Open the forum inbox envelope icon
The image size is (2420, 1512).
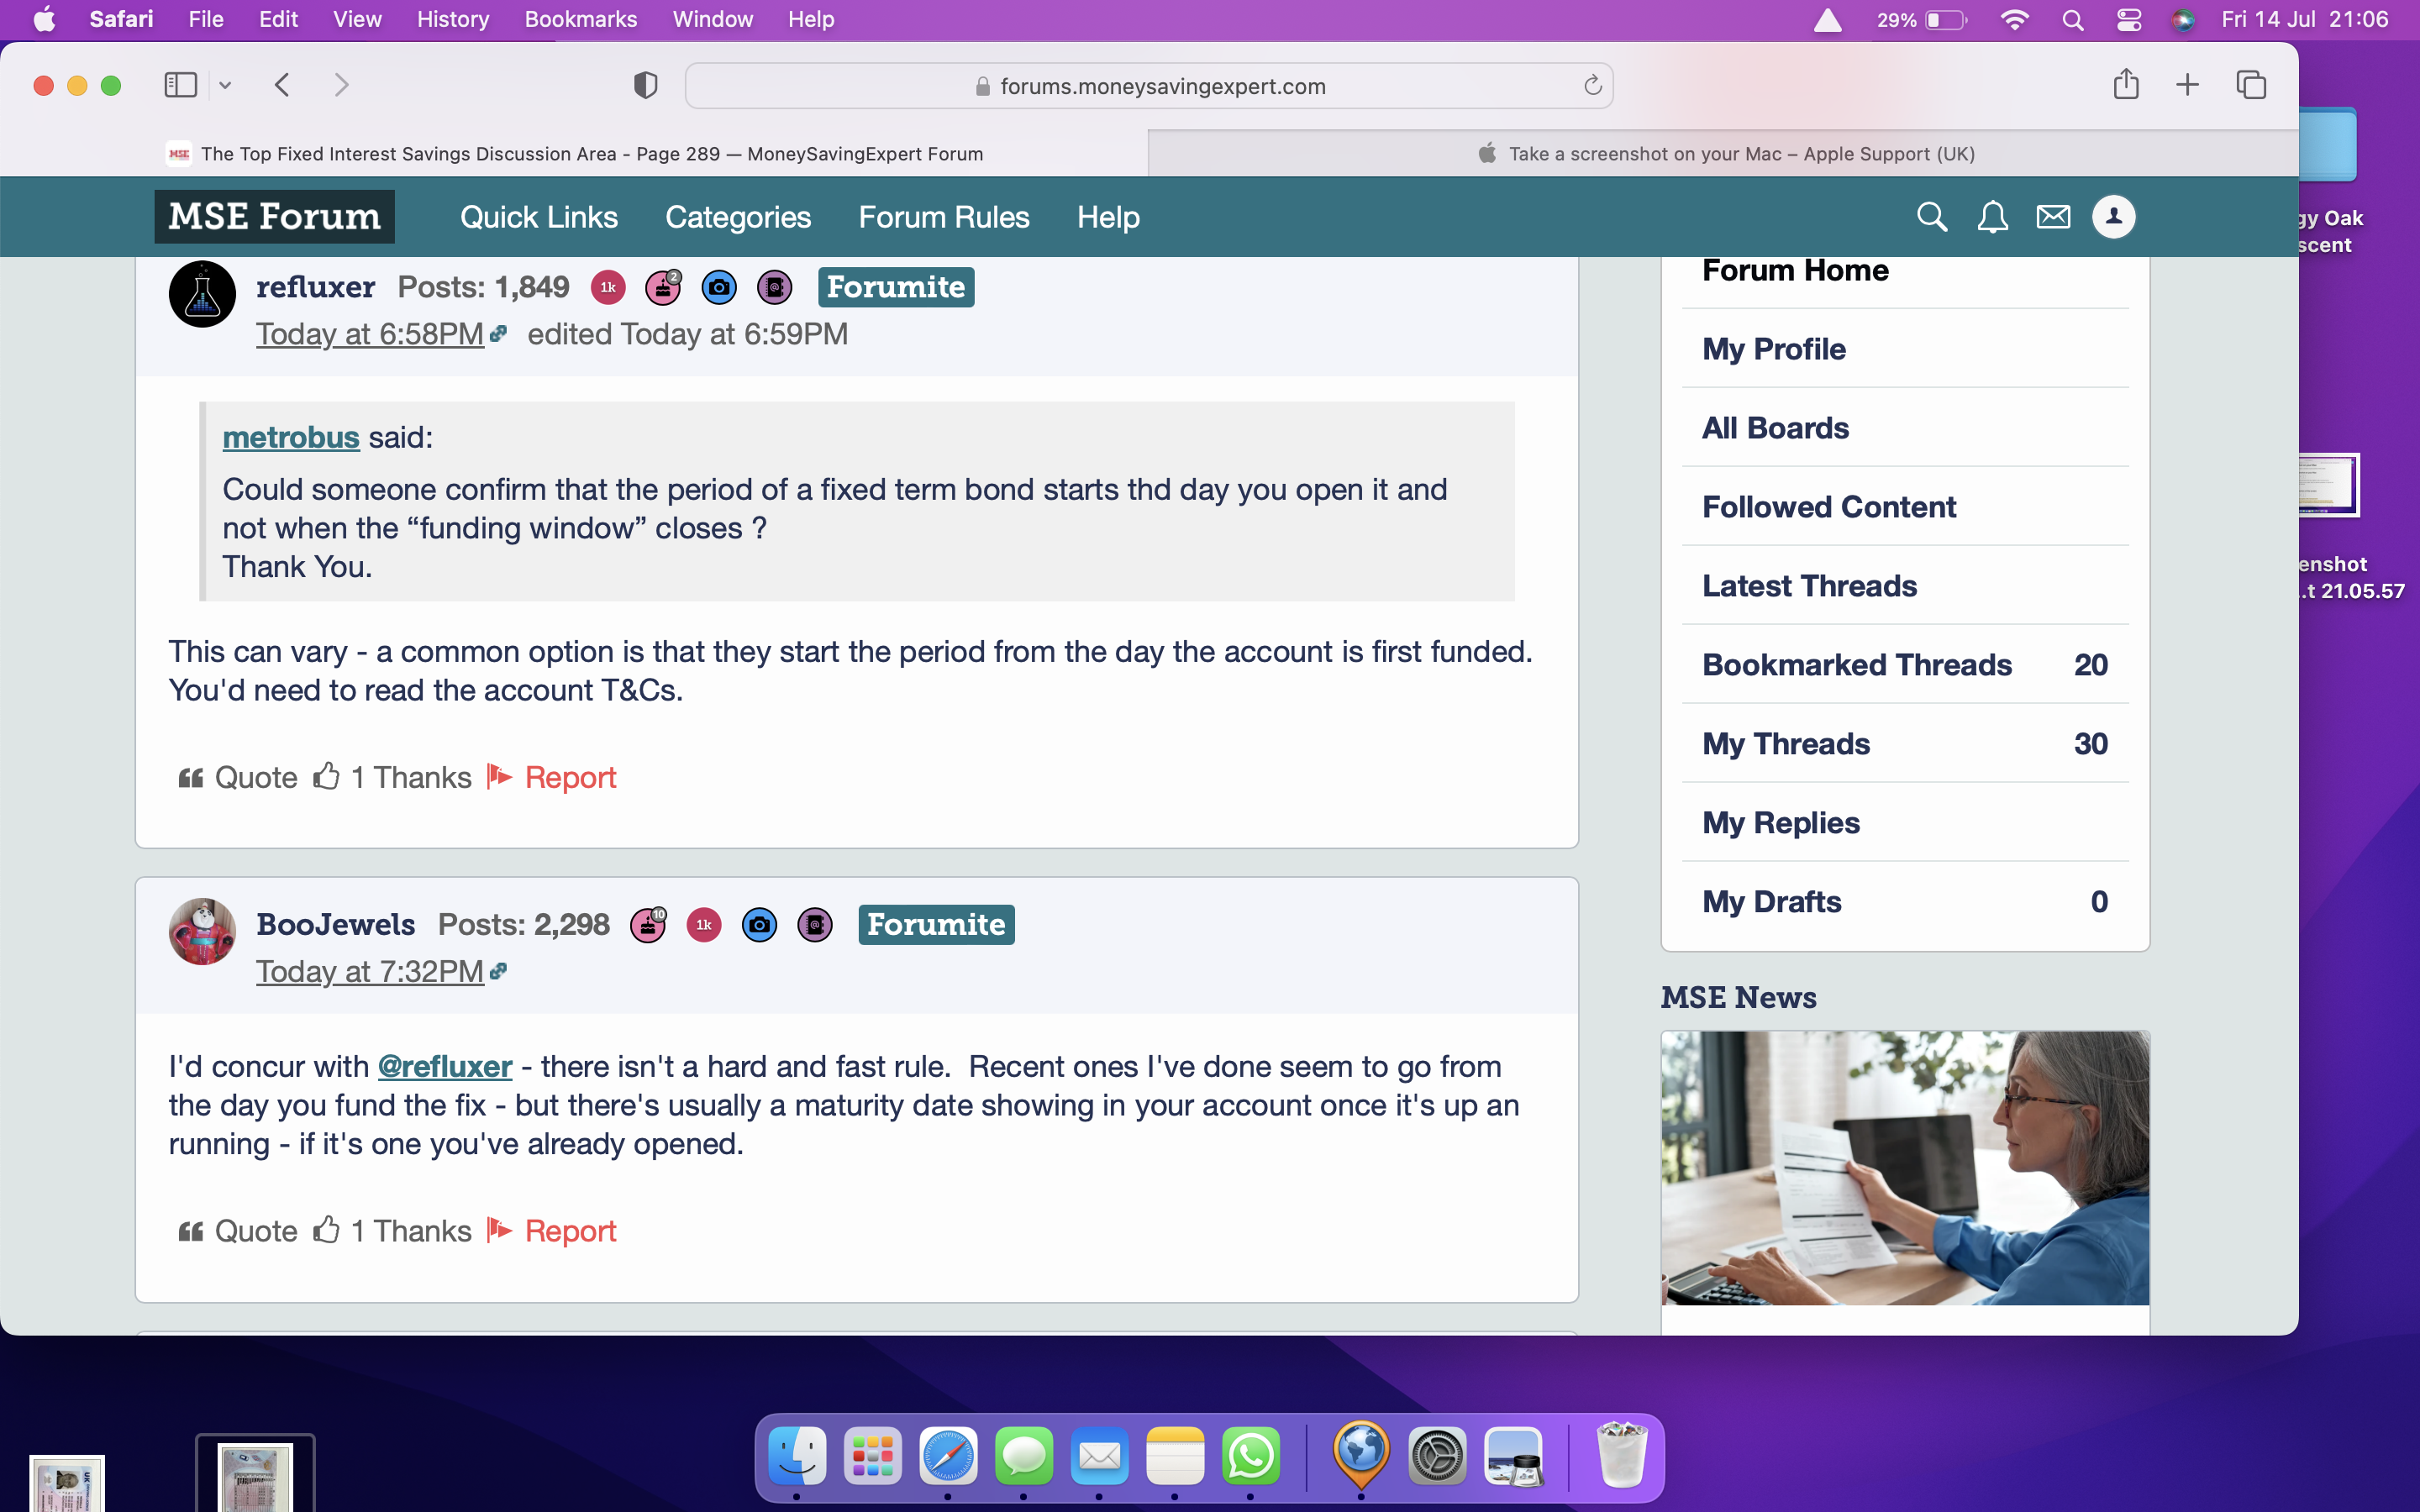[2053, 217]
